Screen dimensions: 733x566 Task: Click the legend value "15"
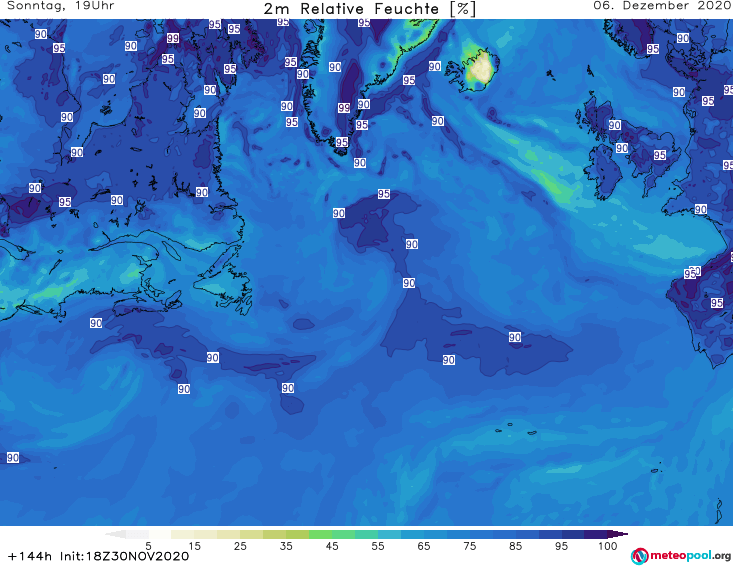pyautogui.click(x=194, y=546)
